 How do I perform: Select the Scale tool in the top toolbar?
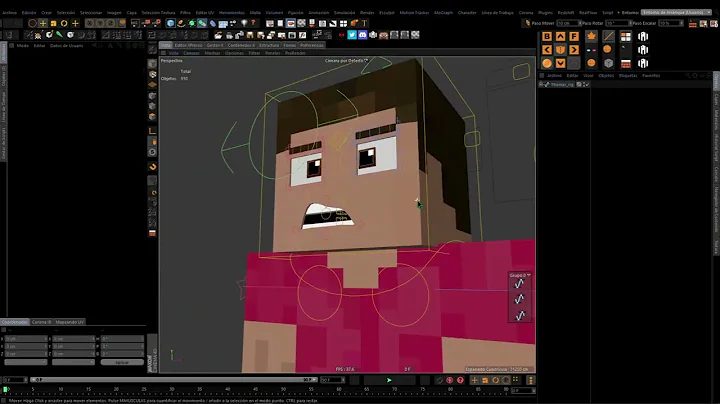(53, 23)
